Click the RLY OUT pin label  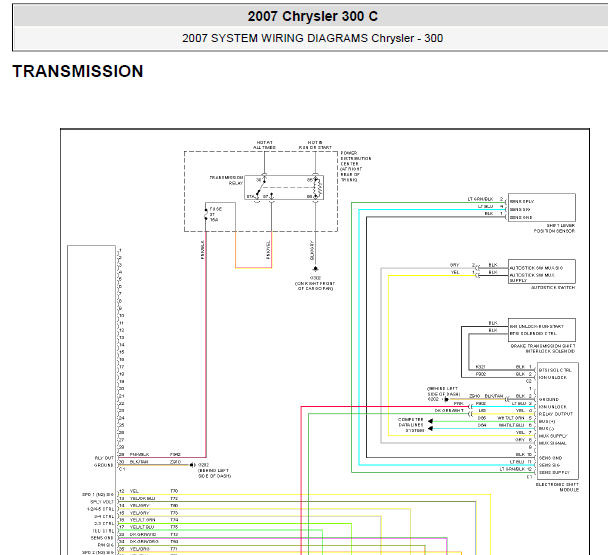click(x=104, y=458)
